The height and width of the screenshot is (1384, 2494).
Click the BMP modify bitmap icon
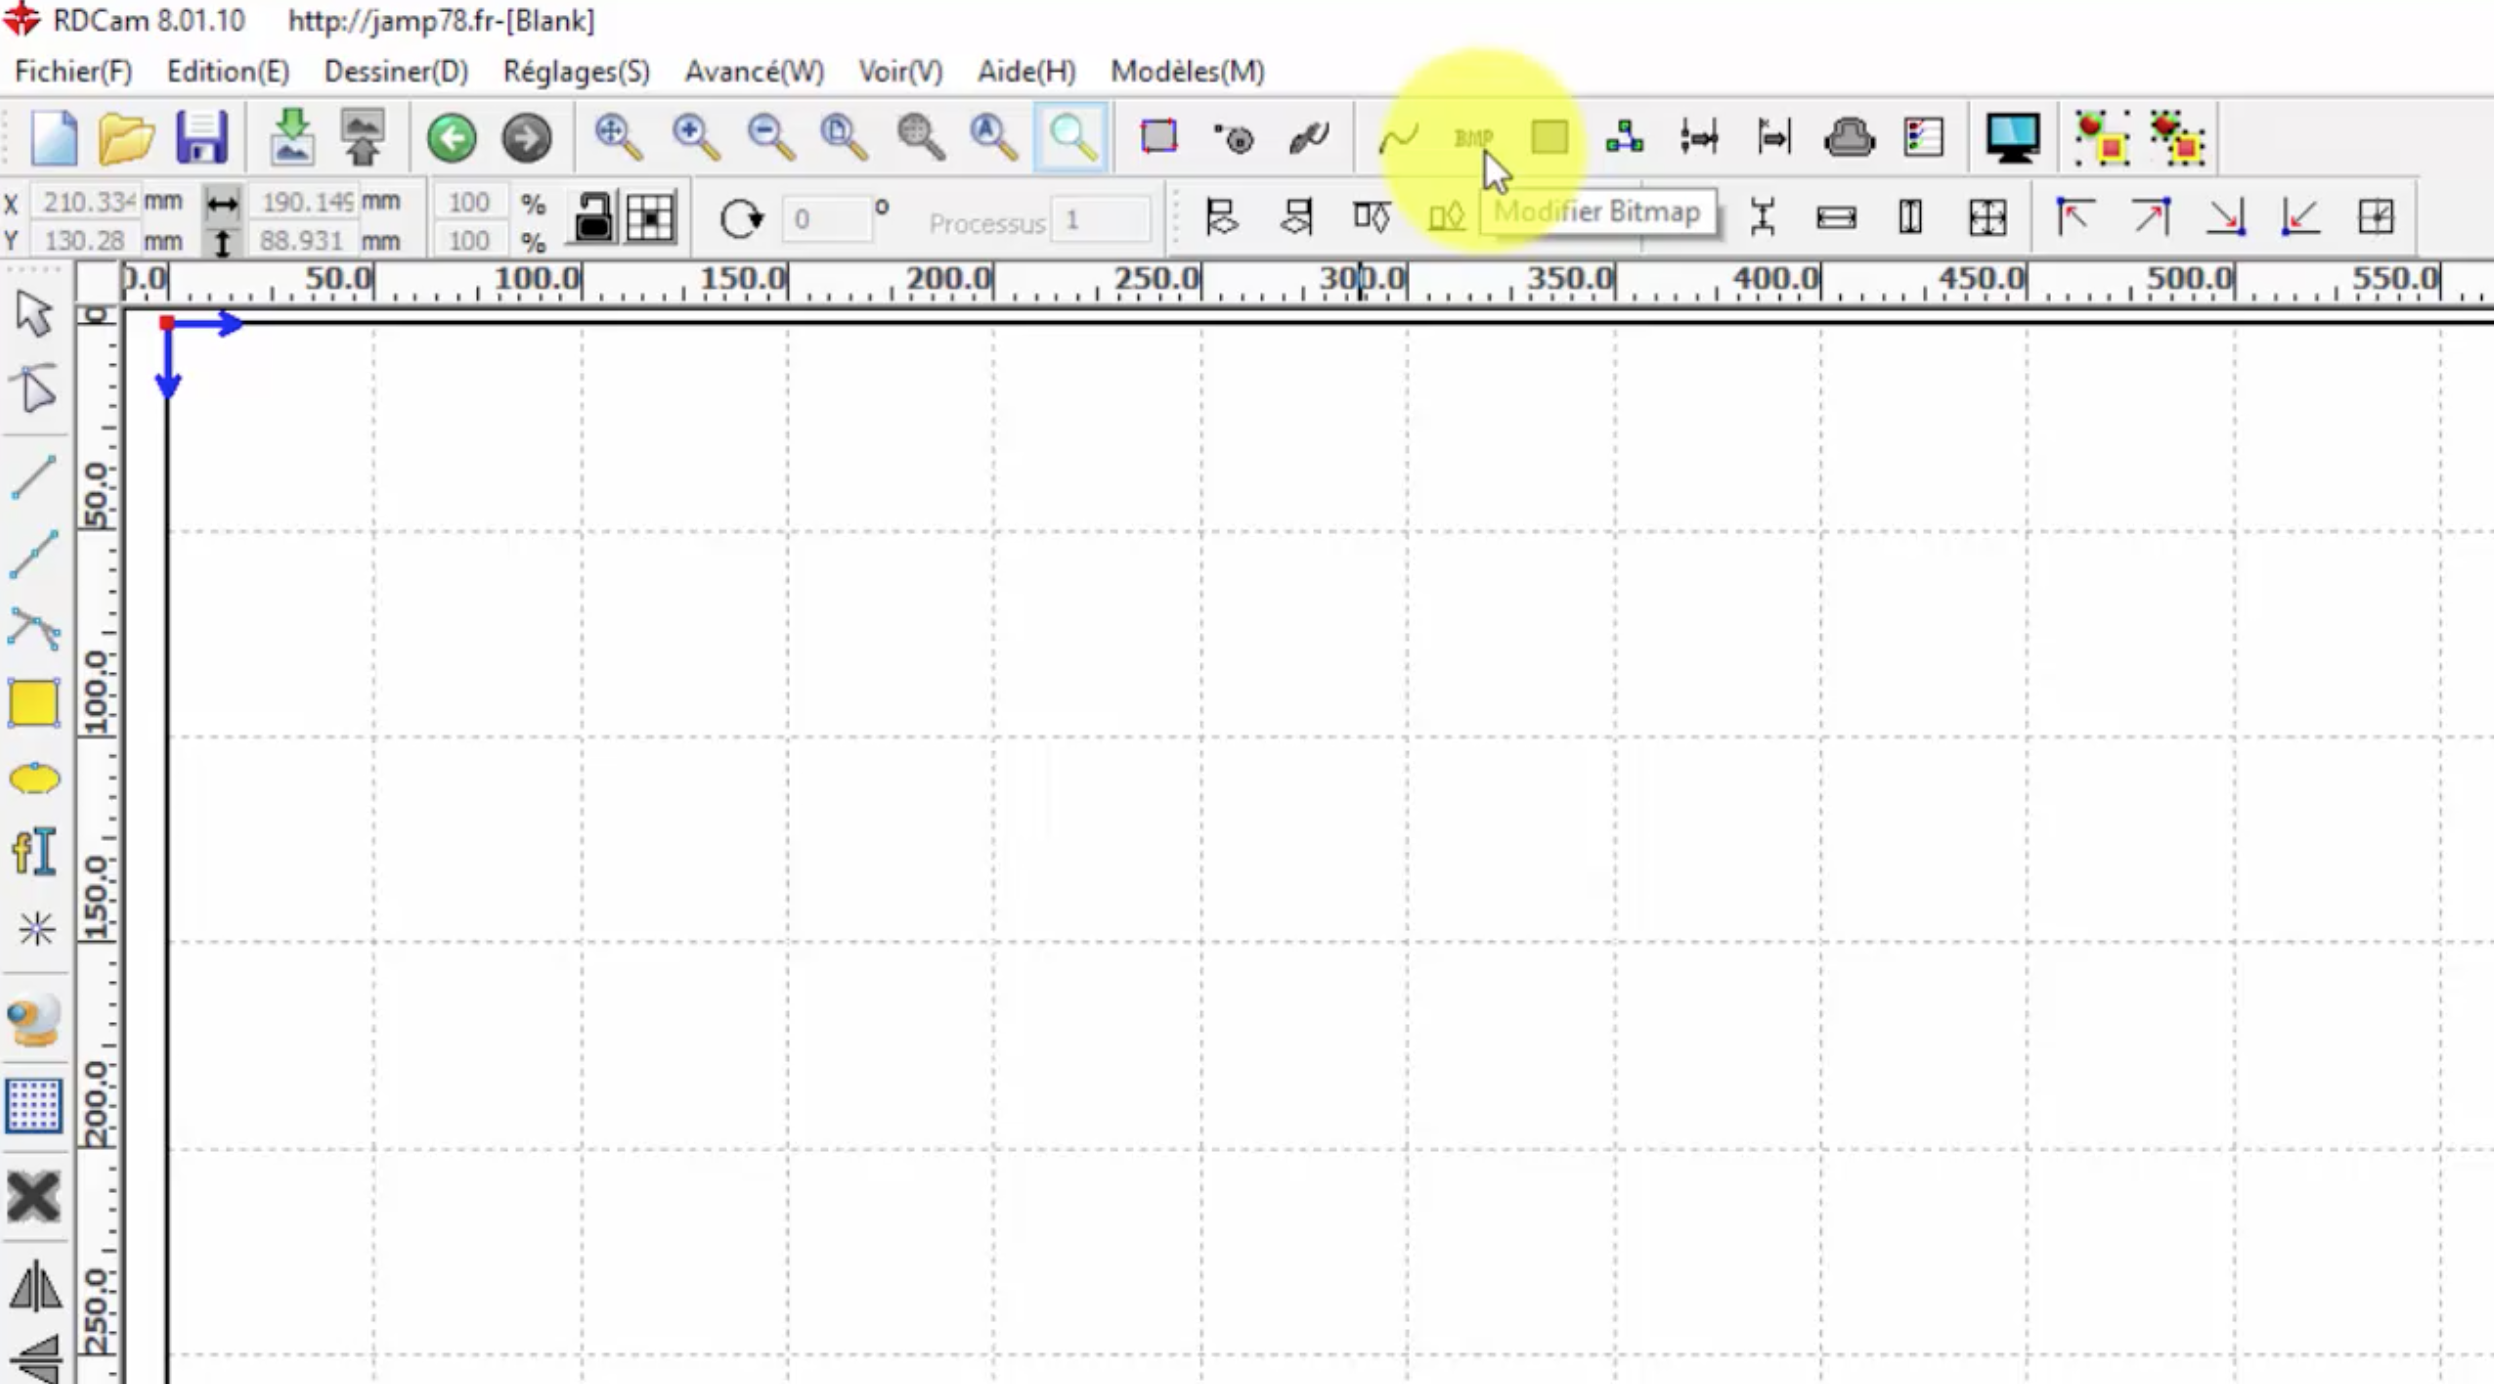click(1473, 138)
